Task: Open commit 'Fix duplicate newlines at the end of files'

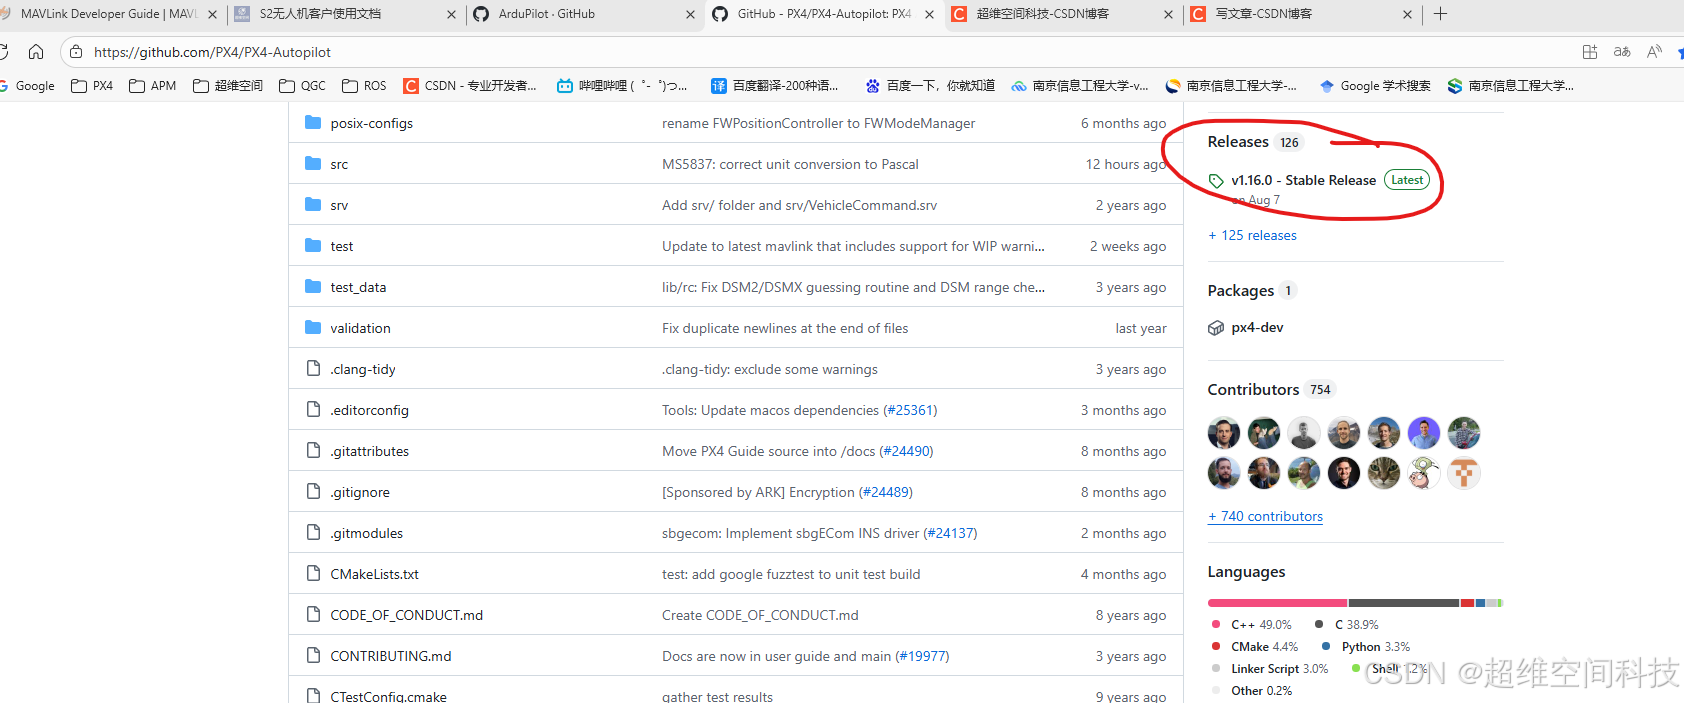Action: click(785, 329)
